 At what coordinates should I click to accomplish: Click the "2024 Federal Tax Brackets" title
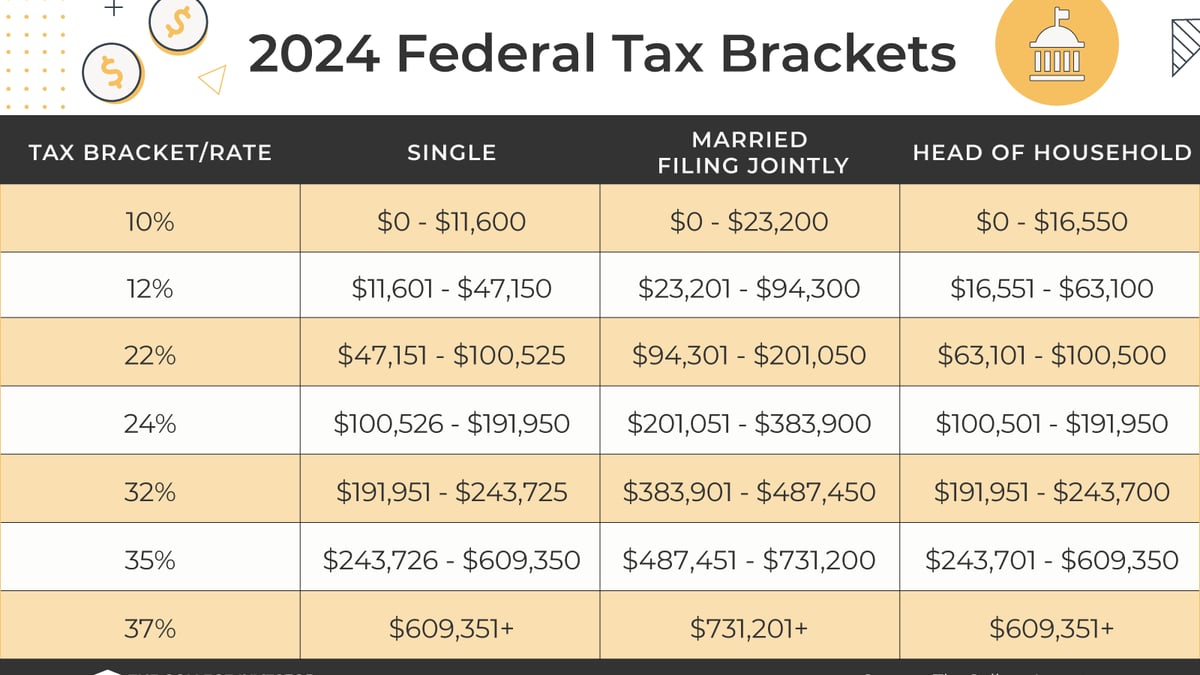[602, 53]
